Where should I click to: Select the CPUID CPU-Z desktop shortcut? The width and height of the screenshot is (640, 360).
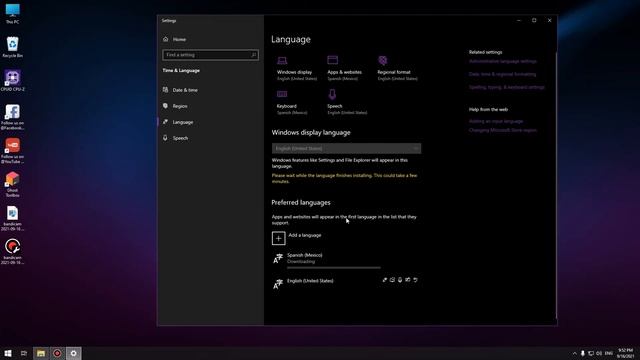point(13,80)
